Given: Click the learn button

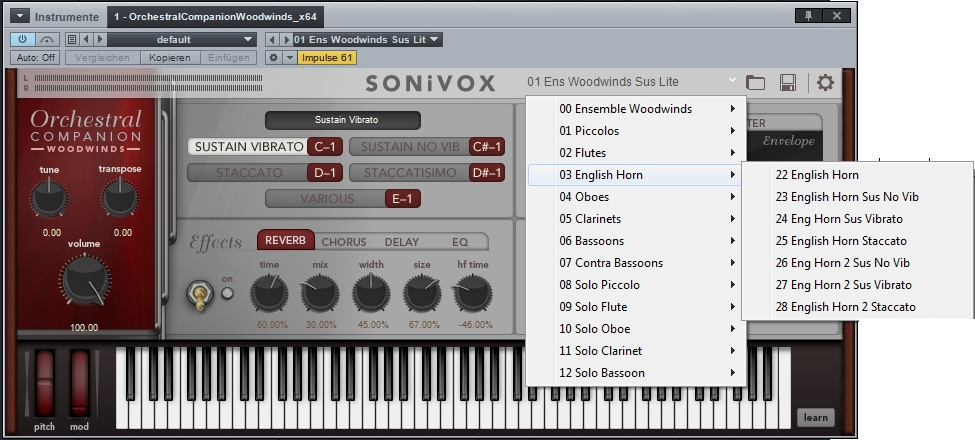Looking at the screenshot, I should coord(815,418).
